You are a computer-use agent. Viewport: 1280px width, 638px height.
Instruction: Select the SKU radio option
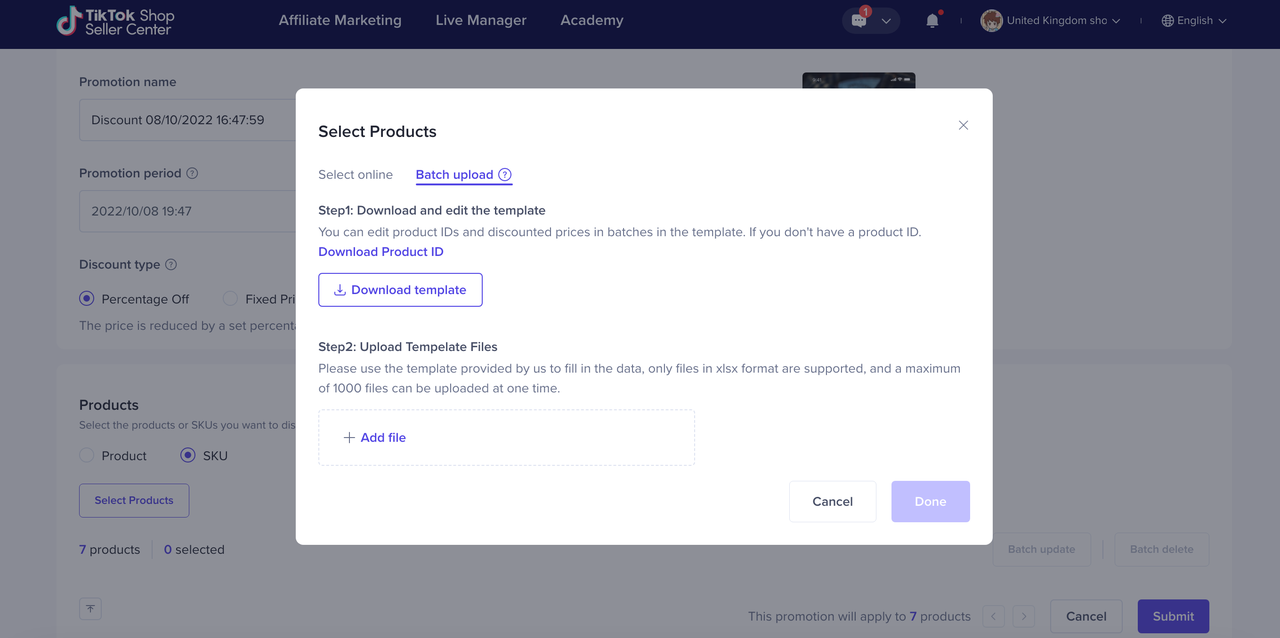188,456
